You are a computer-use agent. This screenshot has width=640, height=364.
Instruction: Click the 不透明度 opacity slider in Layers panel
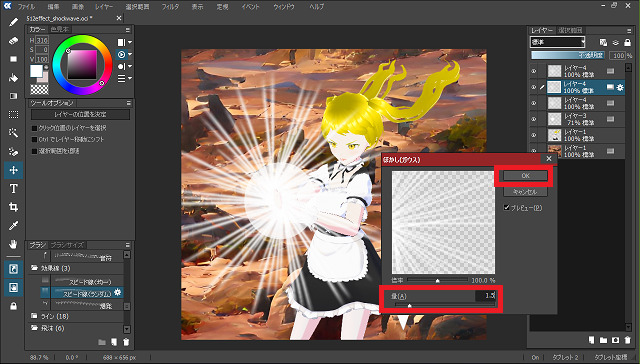(x=568, y=55)
